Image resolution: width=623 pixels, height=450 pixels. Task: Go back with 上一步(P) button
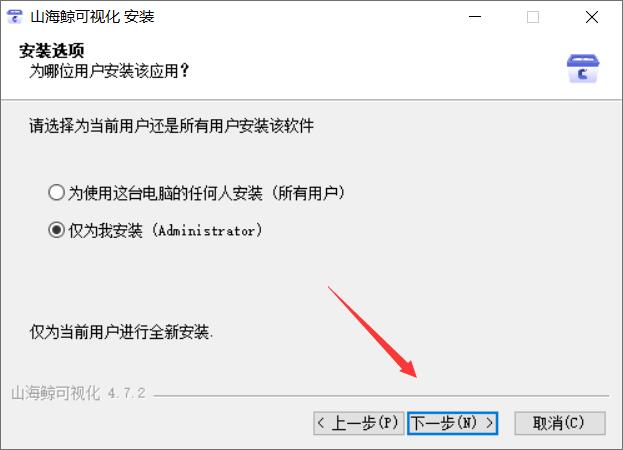tap(358, 423)
